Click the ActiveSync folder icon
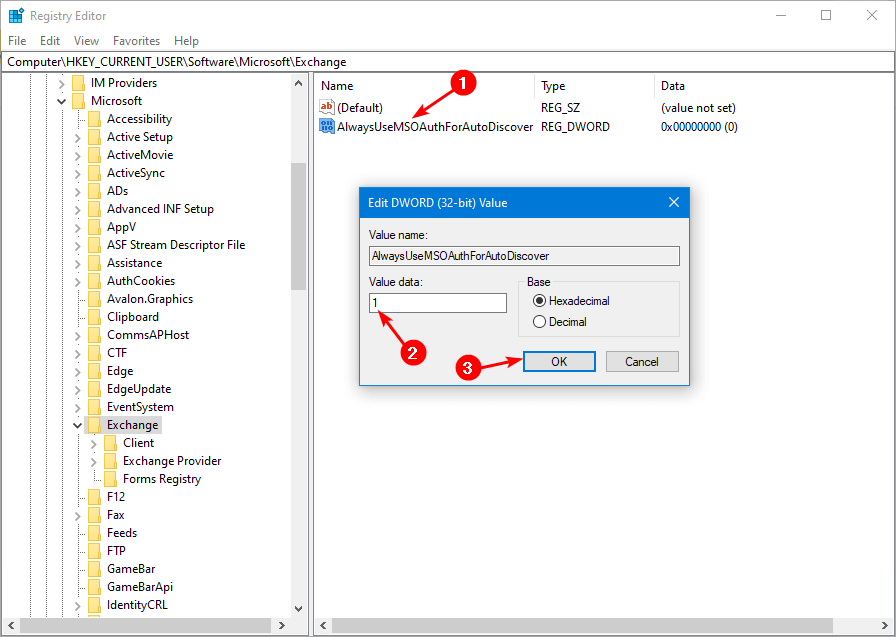This screenshot has height=637, width=896. 95,173
